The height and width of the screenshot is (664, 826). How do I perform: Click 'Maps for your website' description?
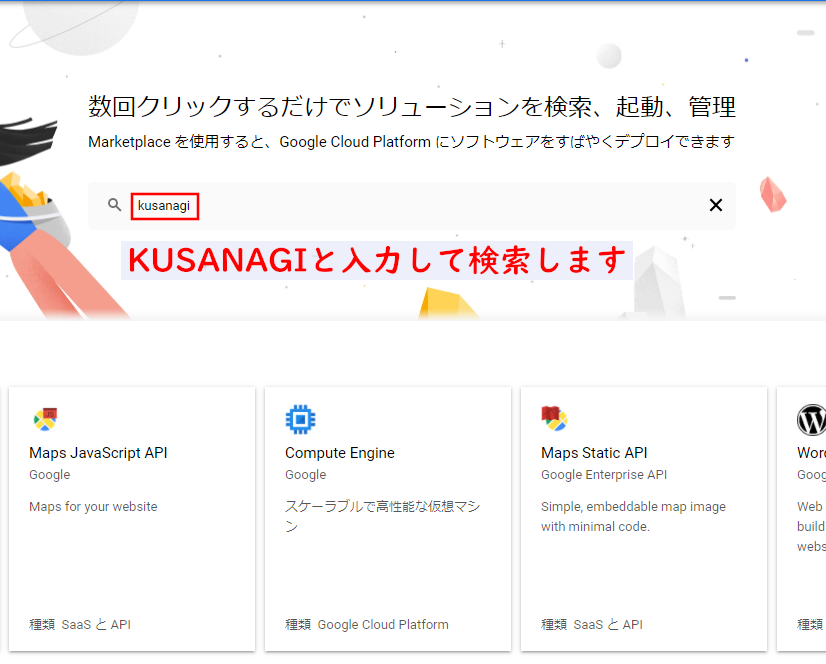(93, 506)
